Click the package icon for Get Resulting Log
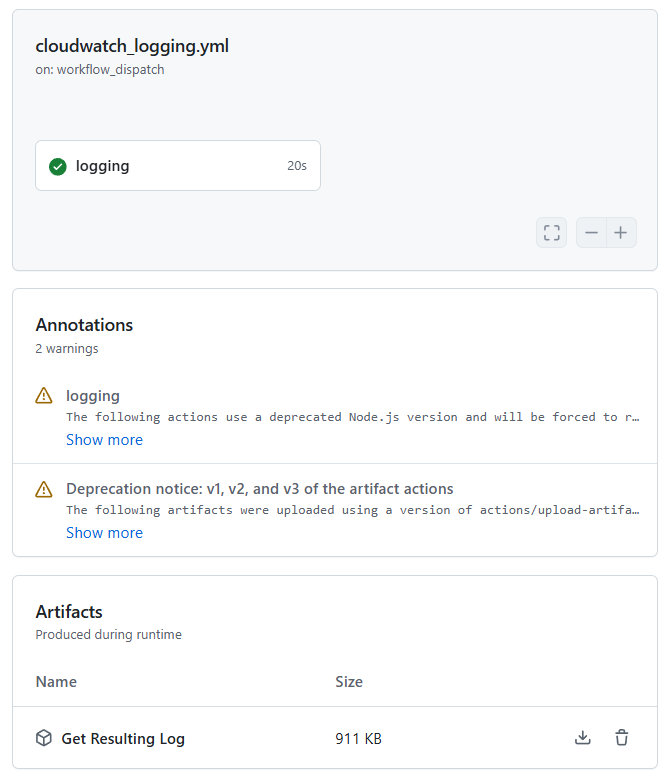The height and width of the screenshot is (782, 671). [44, 738]
